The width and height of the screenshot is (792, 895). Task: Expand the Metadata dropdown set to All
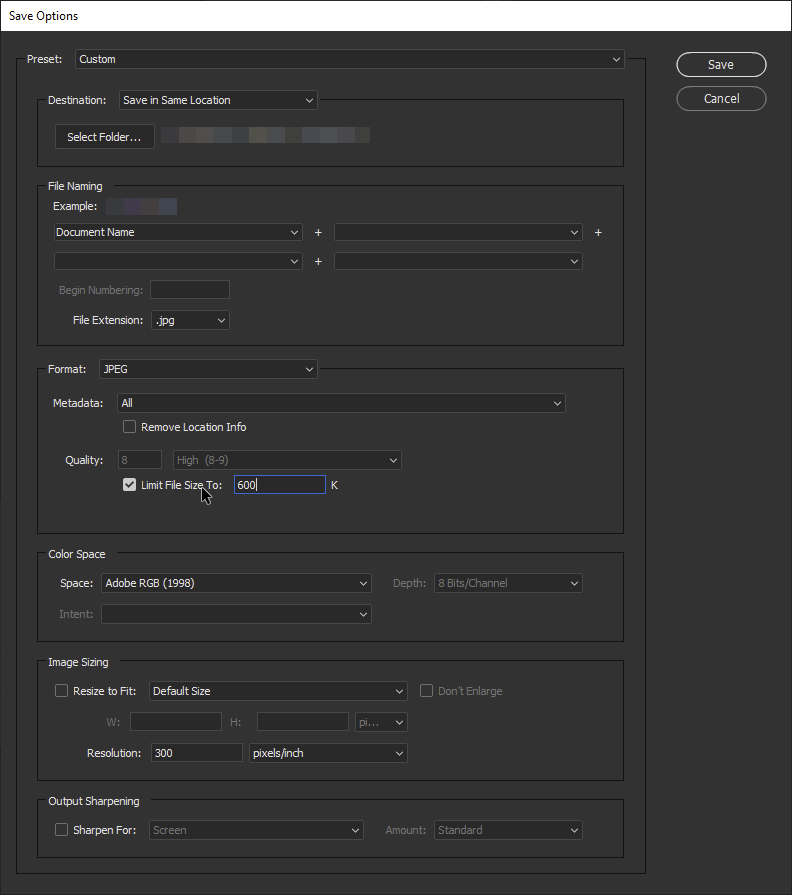(x=342, y=403)
